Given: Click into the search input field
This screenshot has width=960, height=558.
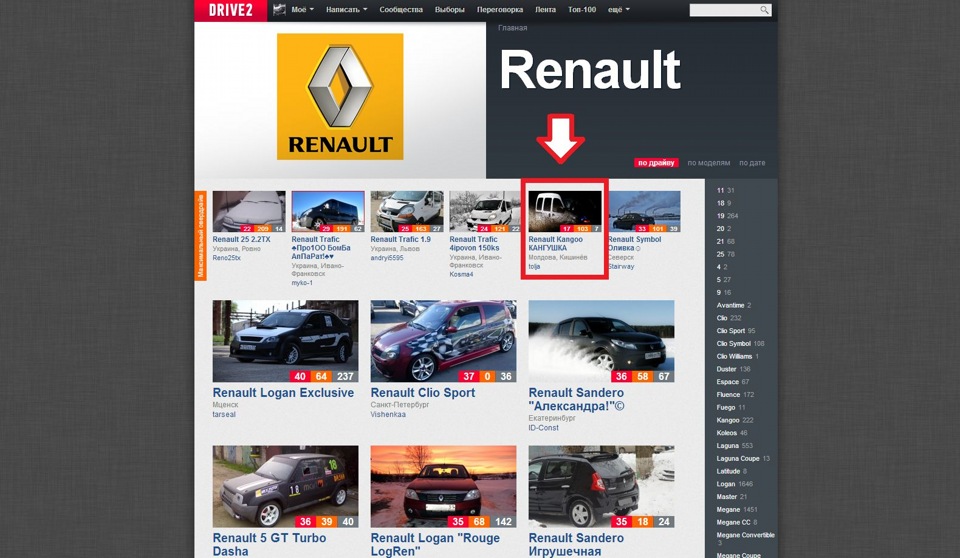Looking at the screenshot, I should pos(724,10).
